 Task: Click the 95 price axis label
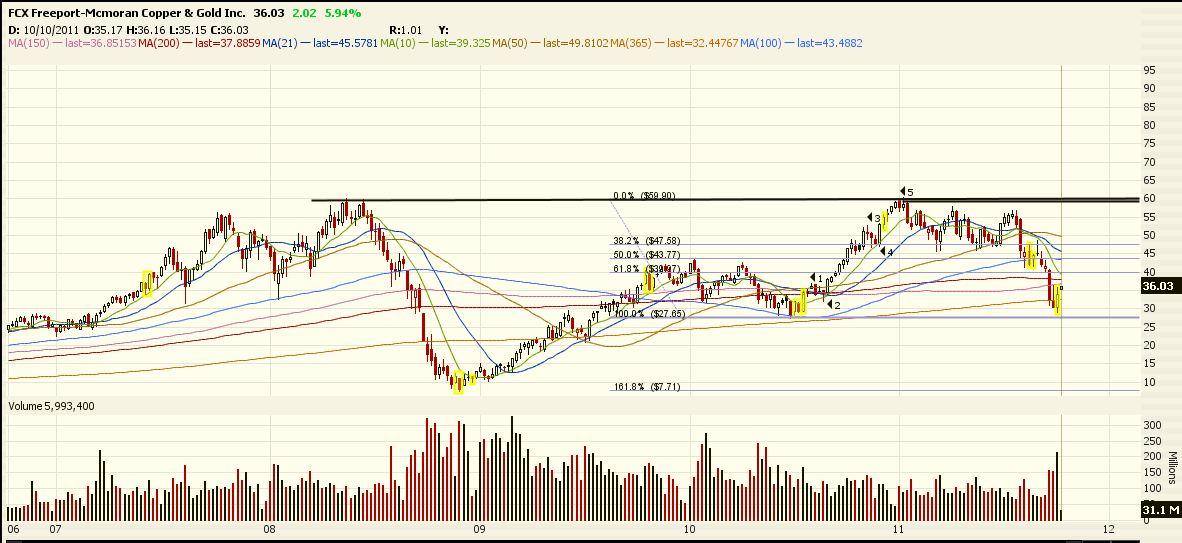[1150, 70]
